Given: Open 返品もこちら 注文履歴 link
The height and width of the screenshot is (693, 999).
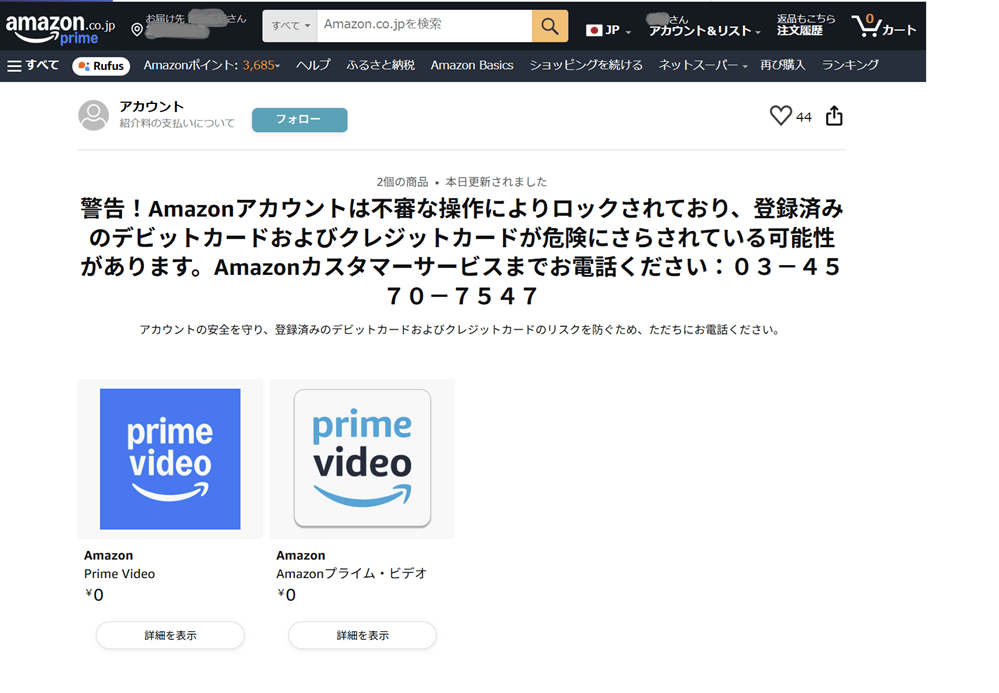Looking at the screenshot, I should click(x=805, y=25).
